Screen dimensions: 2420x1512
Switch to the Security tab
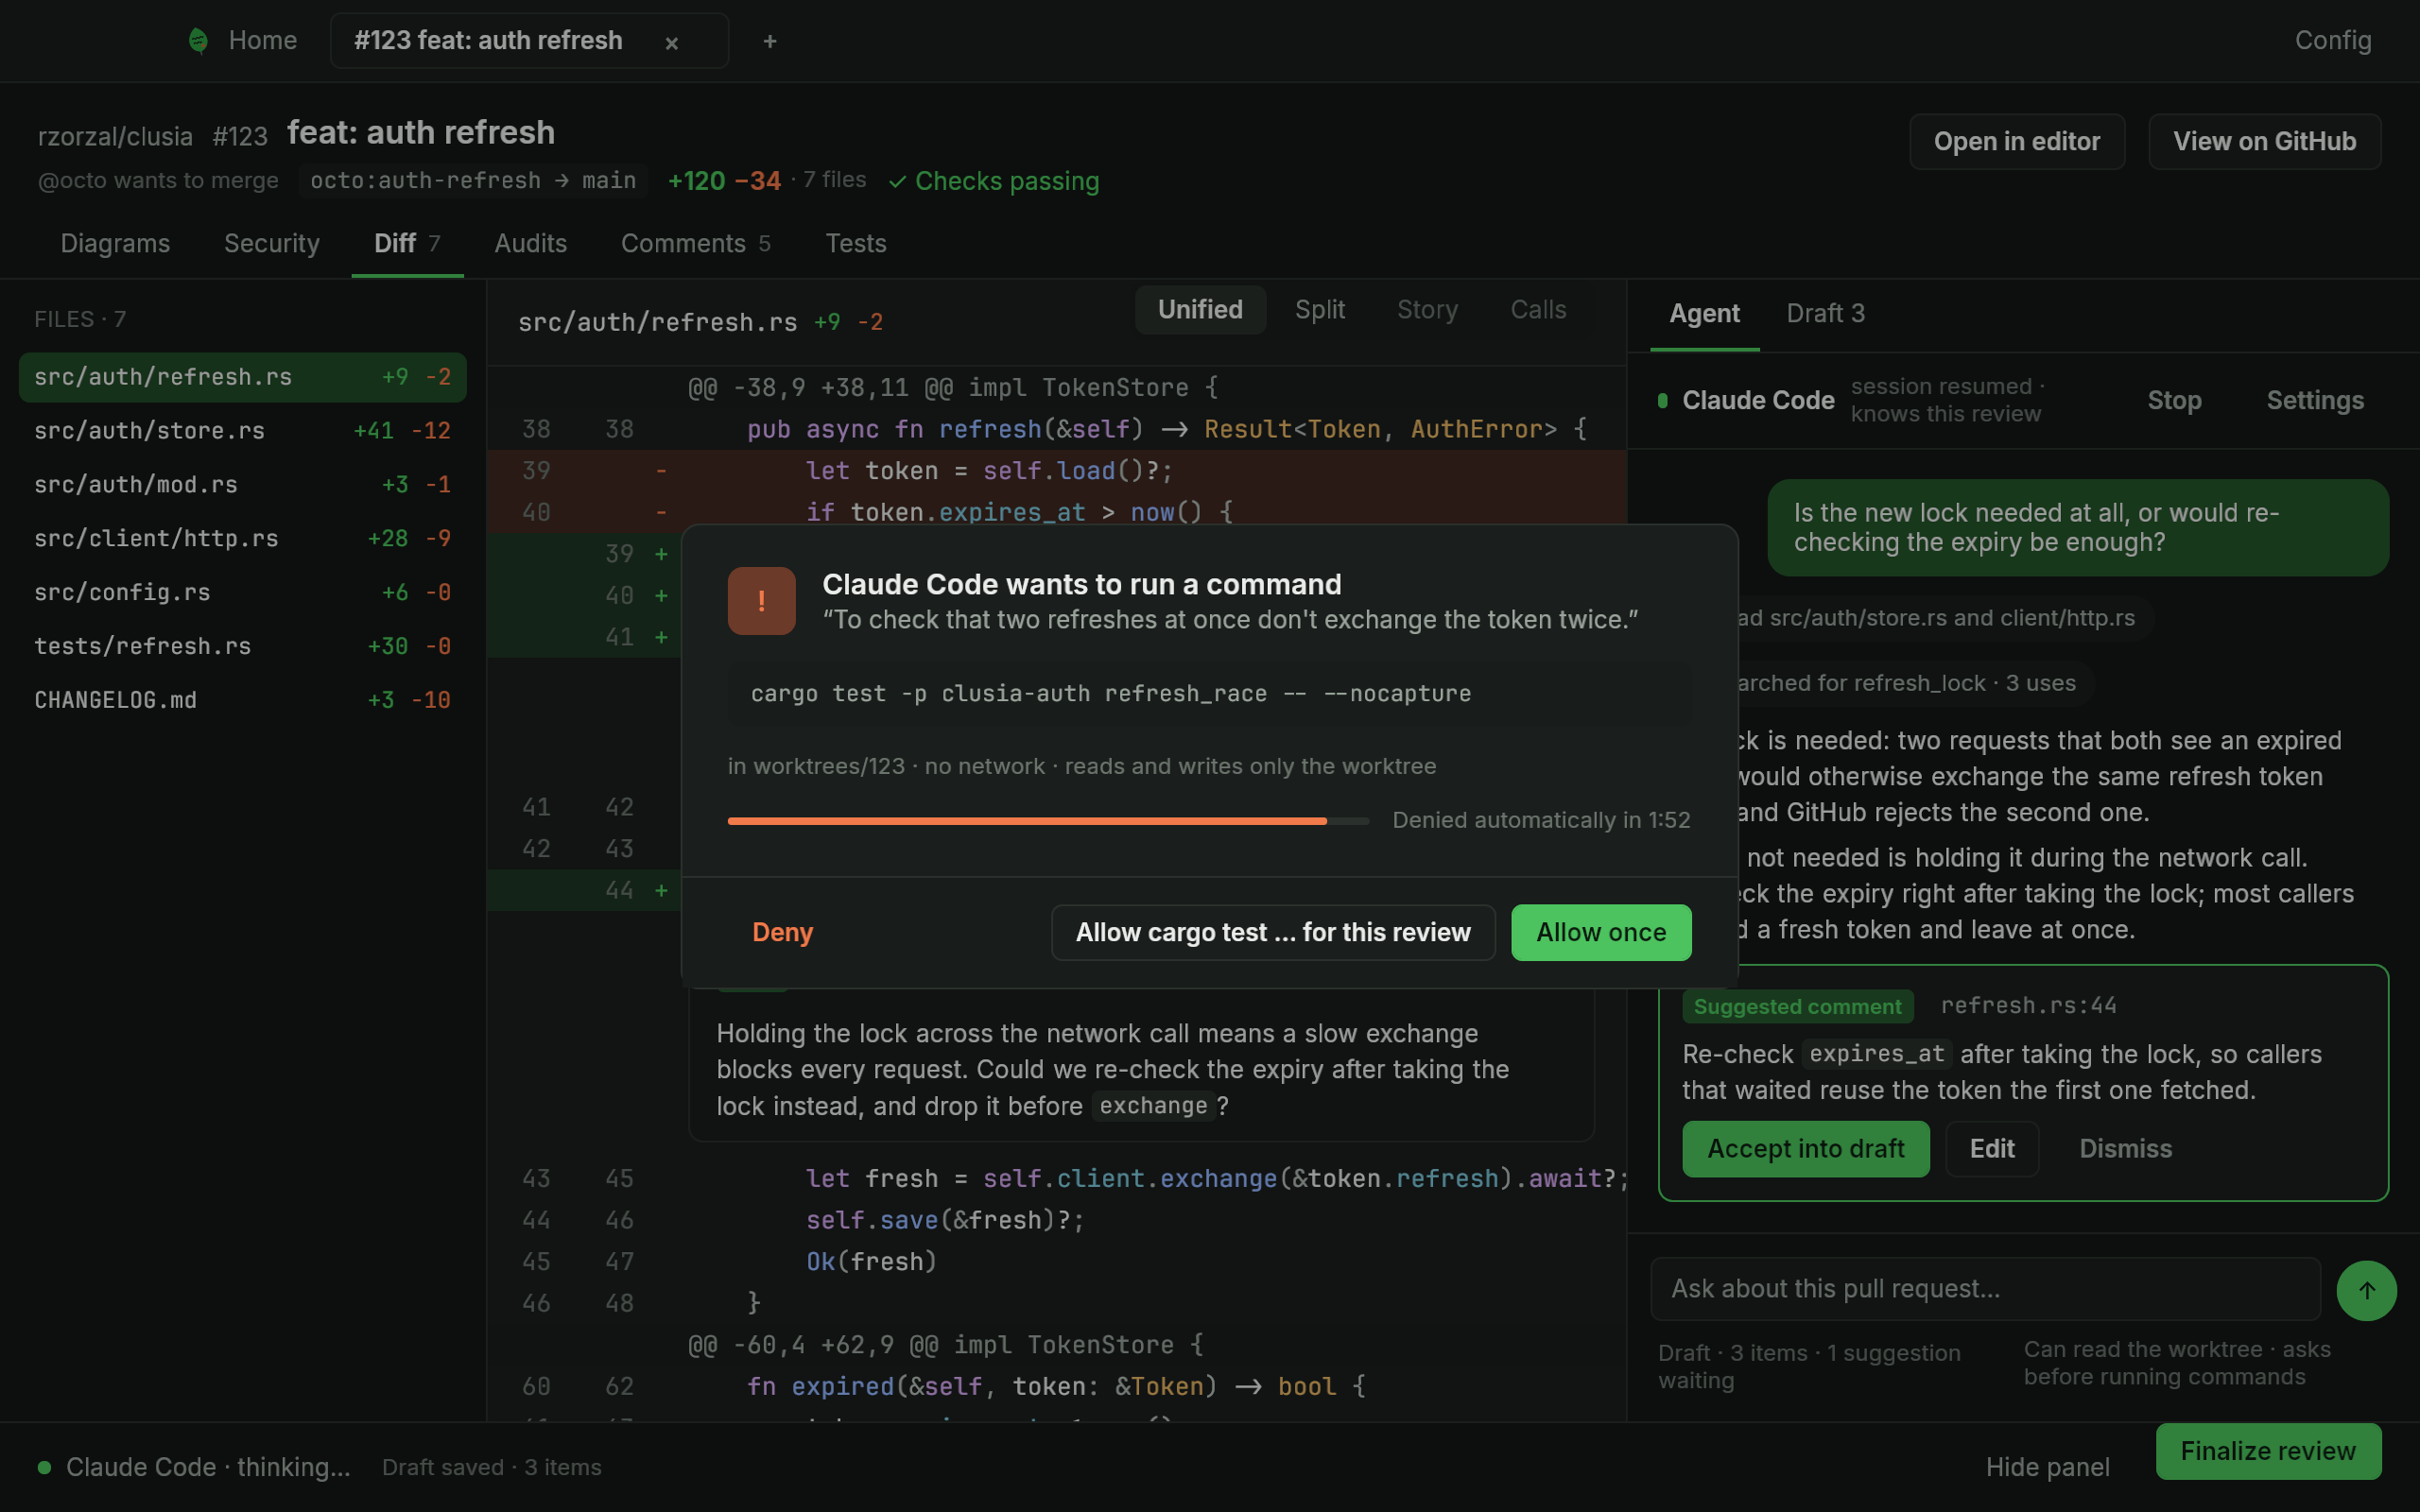point(272,243)
